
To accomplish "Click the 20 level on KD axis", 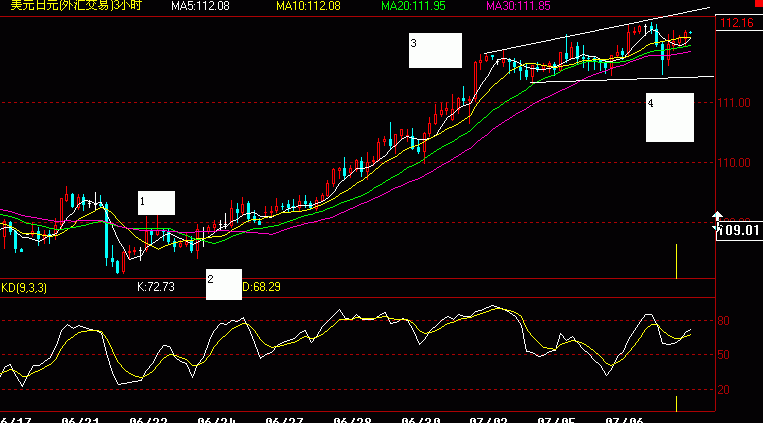I will [724, 389].
